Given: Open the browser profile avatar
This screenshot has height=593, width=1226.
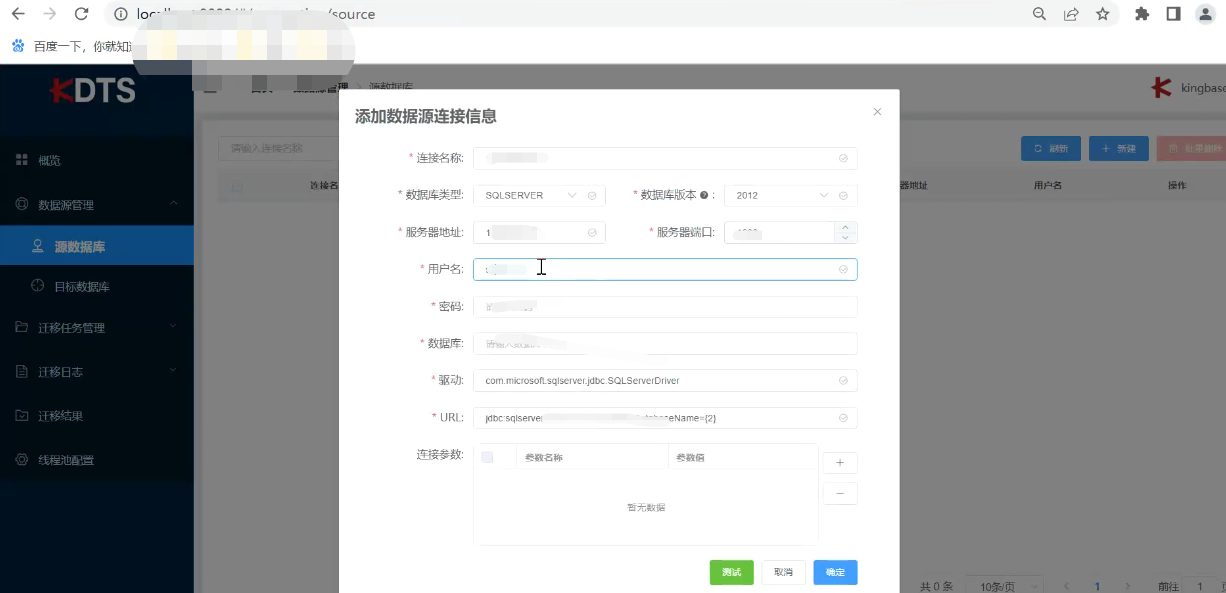Looking at the screenshot, I should point(1206,14).
